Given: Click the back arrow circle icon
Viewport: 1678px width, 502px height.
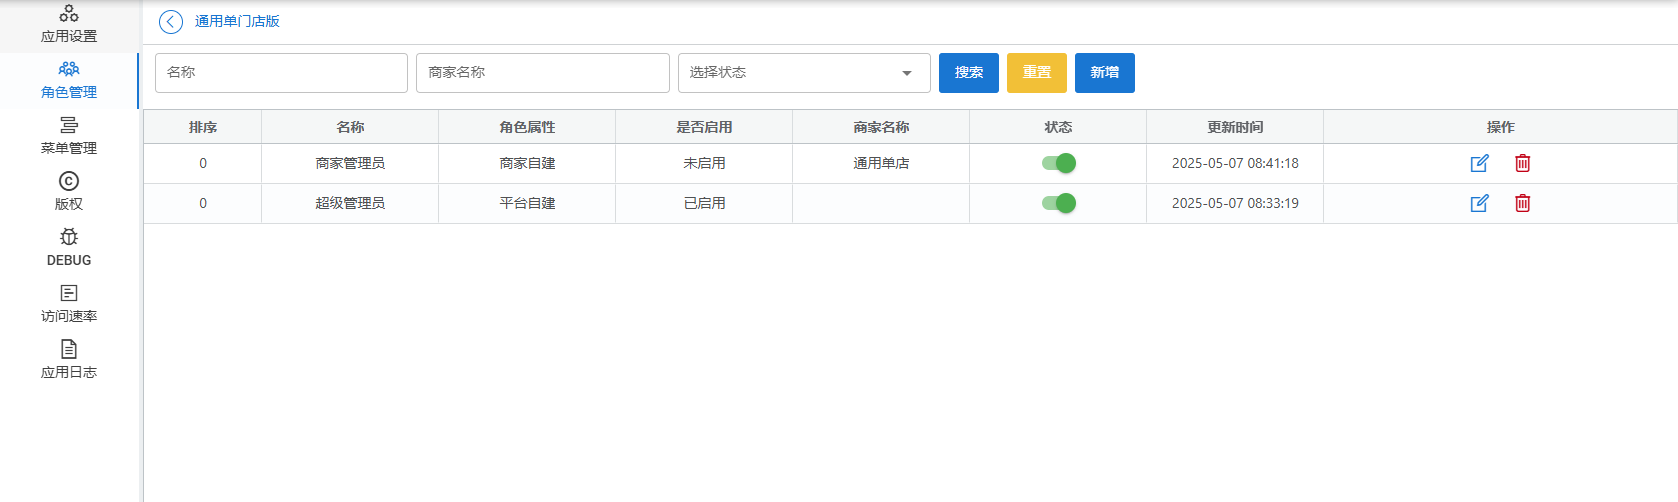Looking at the screenshot, I should point(171,22).
